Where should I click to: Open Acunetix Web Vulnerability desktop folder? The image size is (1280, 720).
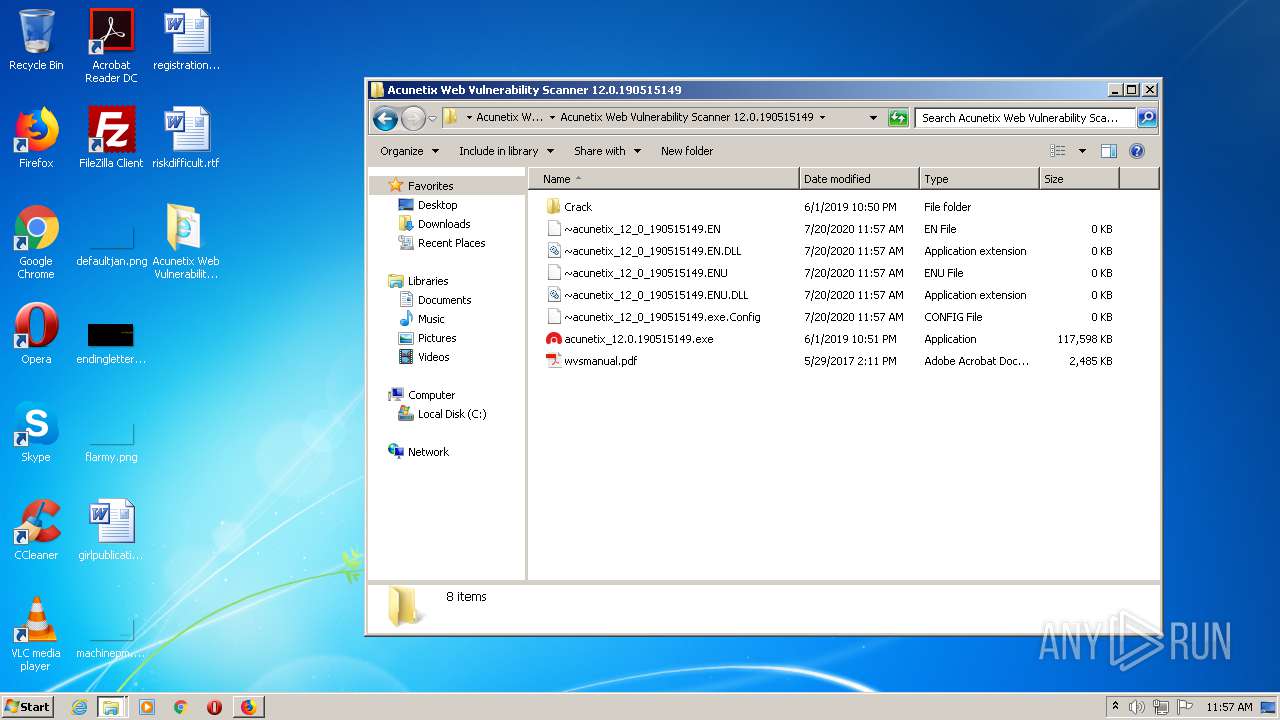click(x=186, y=242)
